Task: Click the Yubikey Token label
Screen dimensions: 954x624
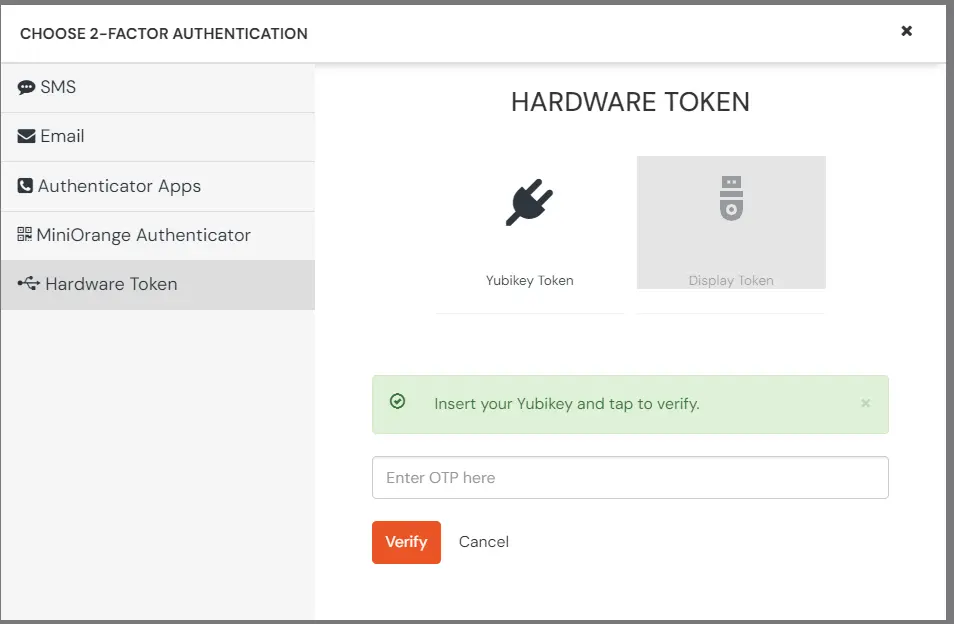Action: 529,280
